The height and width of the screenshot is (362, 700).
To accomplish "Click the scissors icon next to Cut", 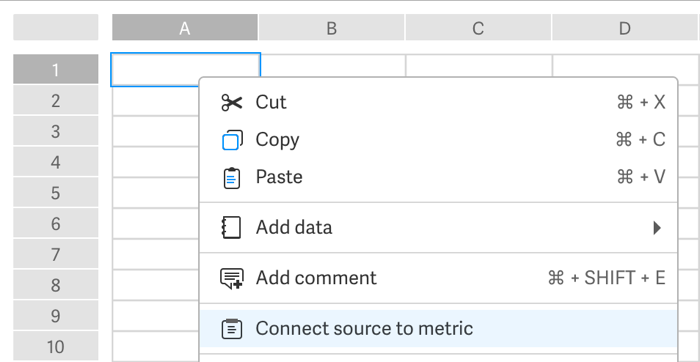I will pos(232,103).
